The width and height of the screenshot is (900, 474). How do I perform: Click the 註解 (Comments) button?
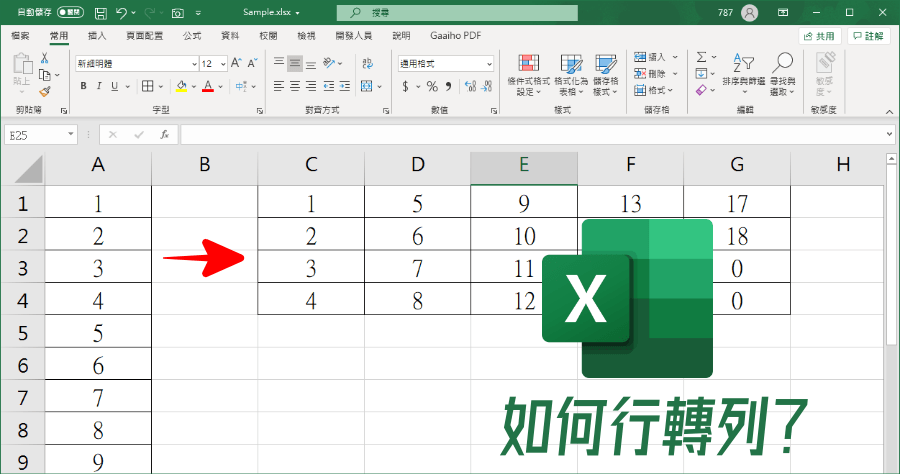868,36
